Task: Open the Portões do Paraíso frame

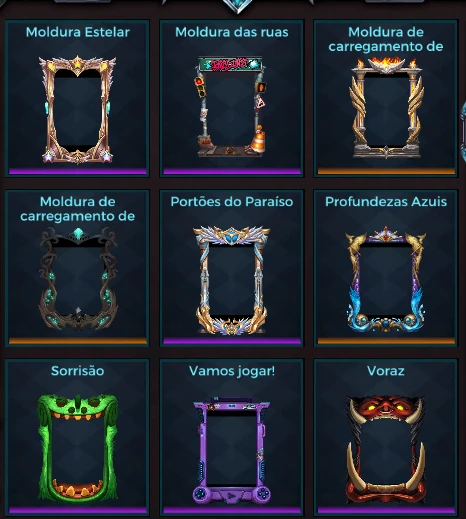Action: pos(232,268)
